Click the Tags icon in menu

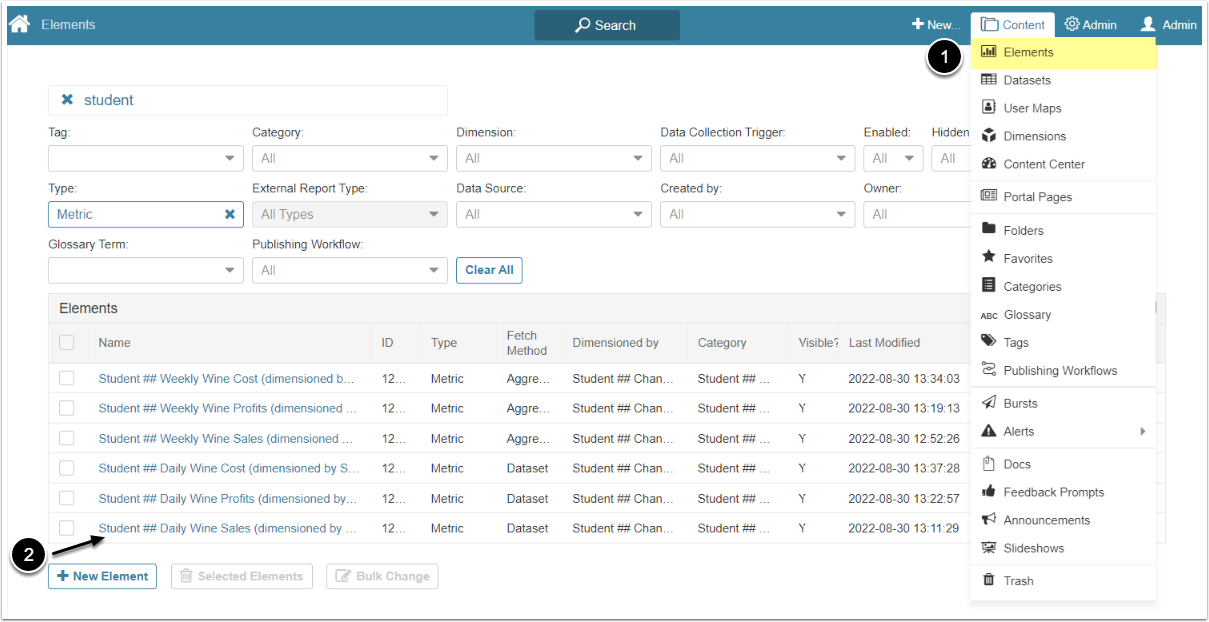click(x=989, y=342)
